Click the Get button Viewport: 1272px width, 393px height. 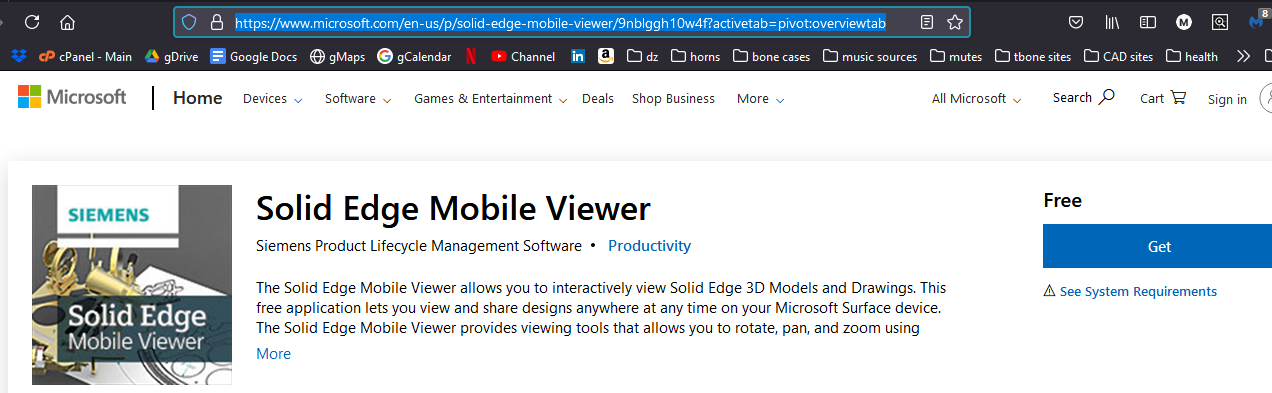pyautogui.click(x=1157, y=246)
